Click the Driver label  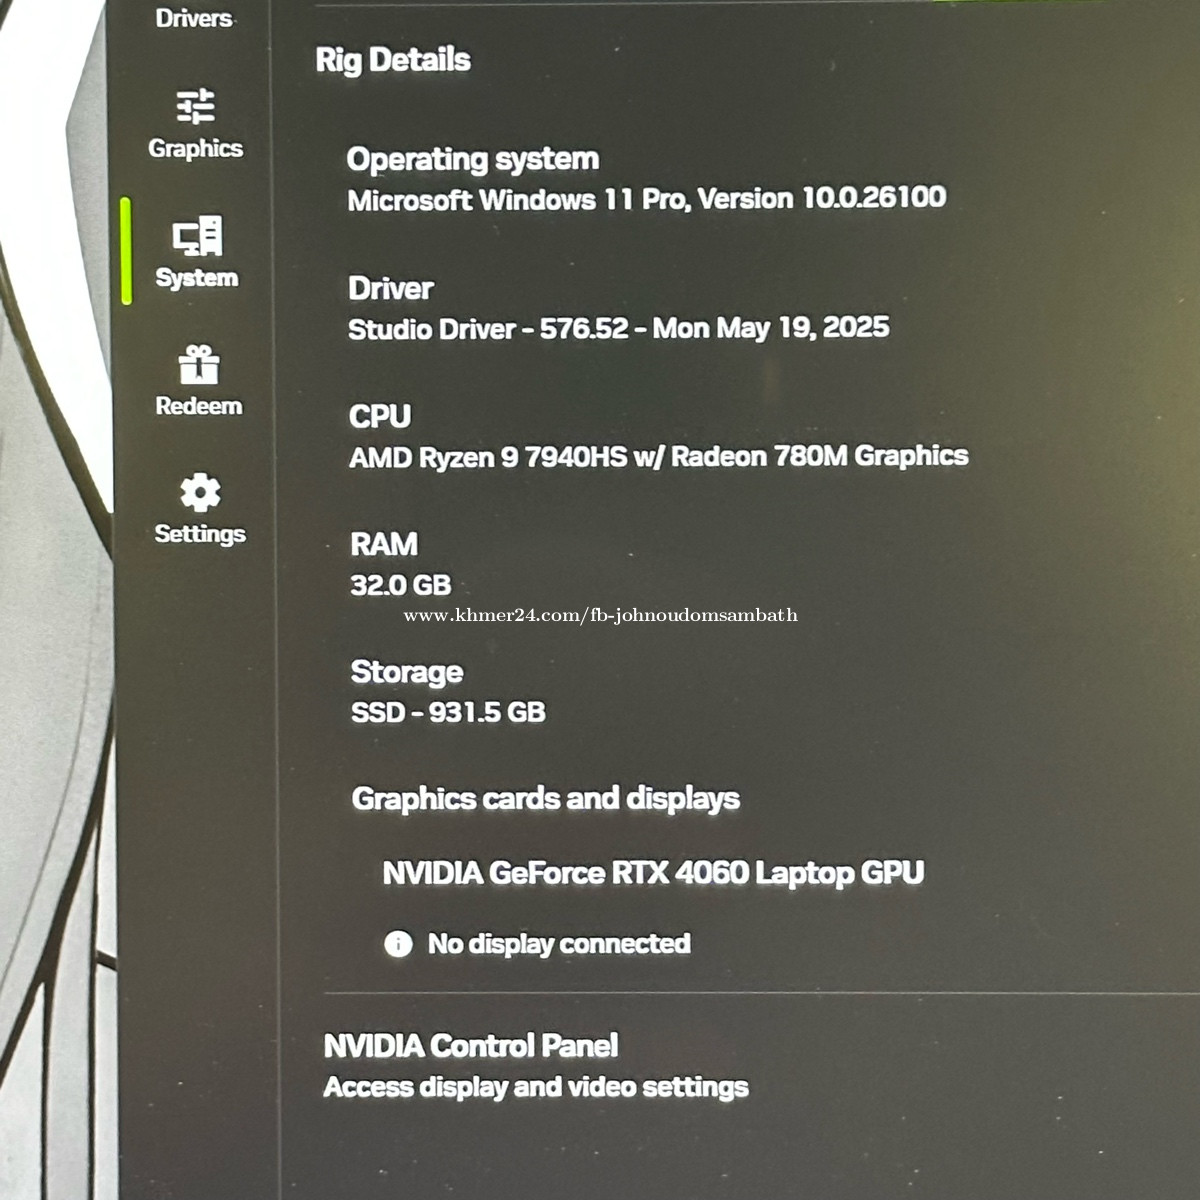391,288
